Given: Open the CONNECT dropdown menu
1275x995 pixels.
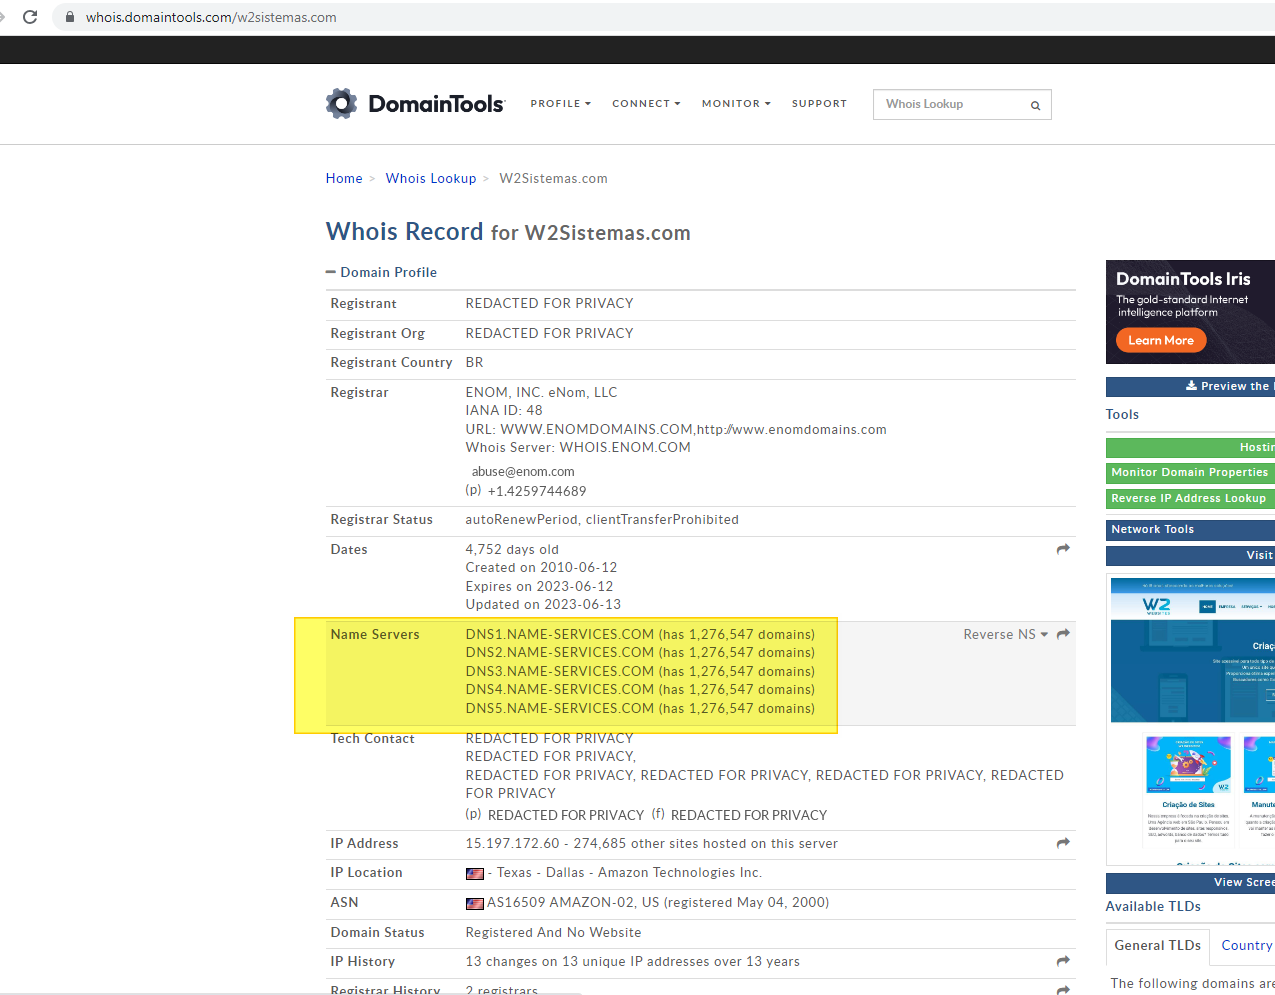Looking at the screenshot, I should tap(646, 104).
